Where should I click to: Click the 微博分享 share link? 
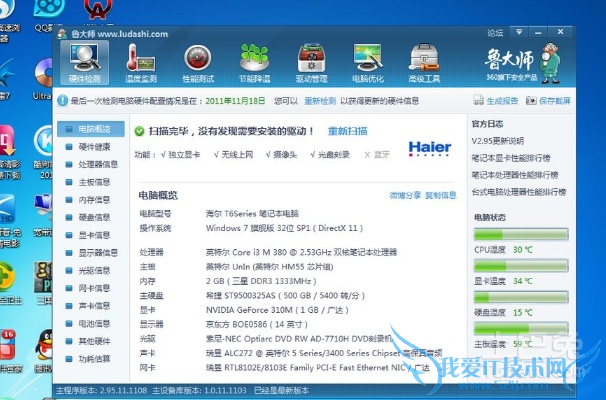click(405, 196)
